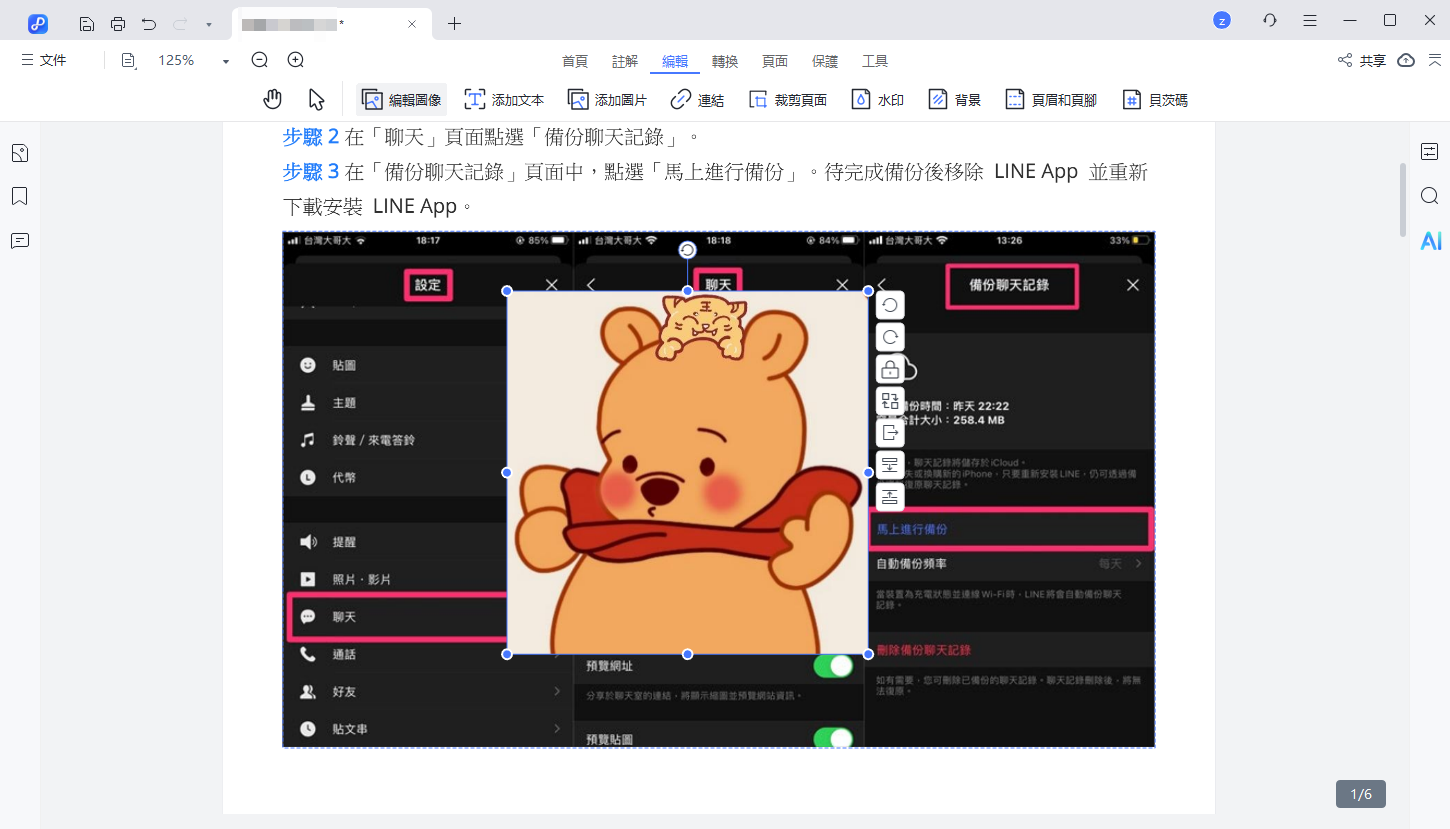The width and height of the screenshot is (1450, 829).
Task: Choose the 添加圖片 tool
Action: tap(607, 100)
